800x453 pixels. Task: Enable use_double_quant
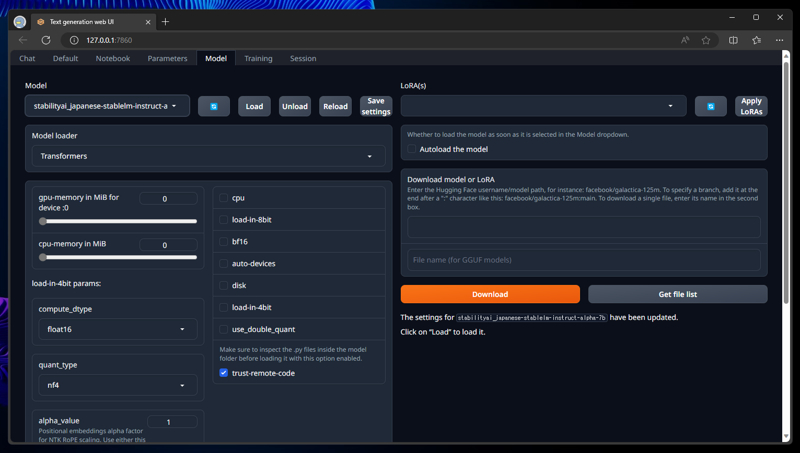point(223,330)
